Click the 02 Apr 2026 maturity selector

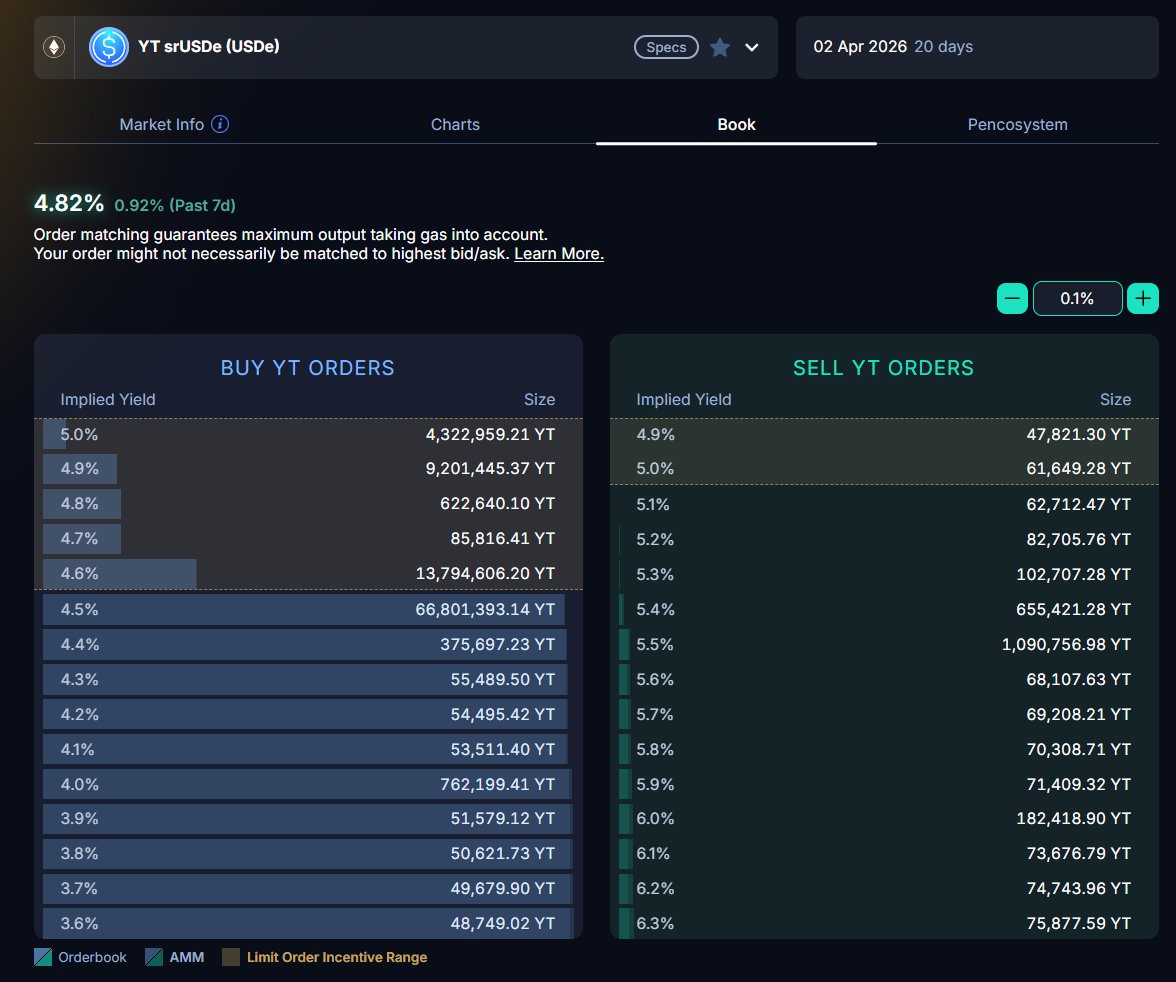click(x=977, y=47)
